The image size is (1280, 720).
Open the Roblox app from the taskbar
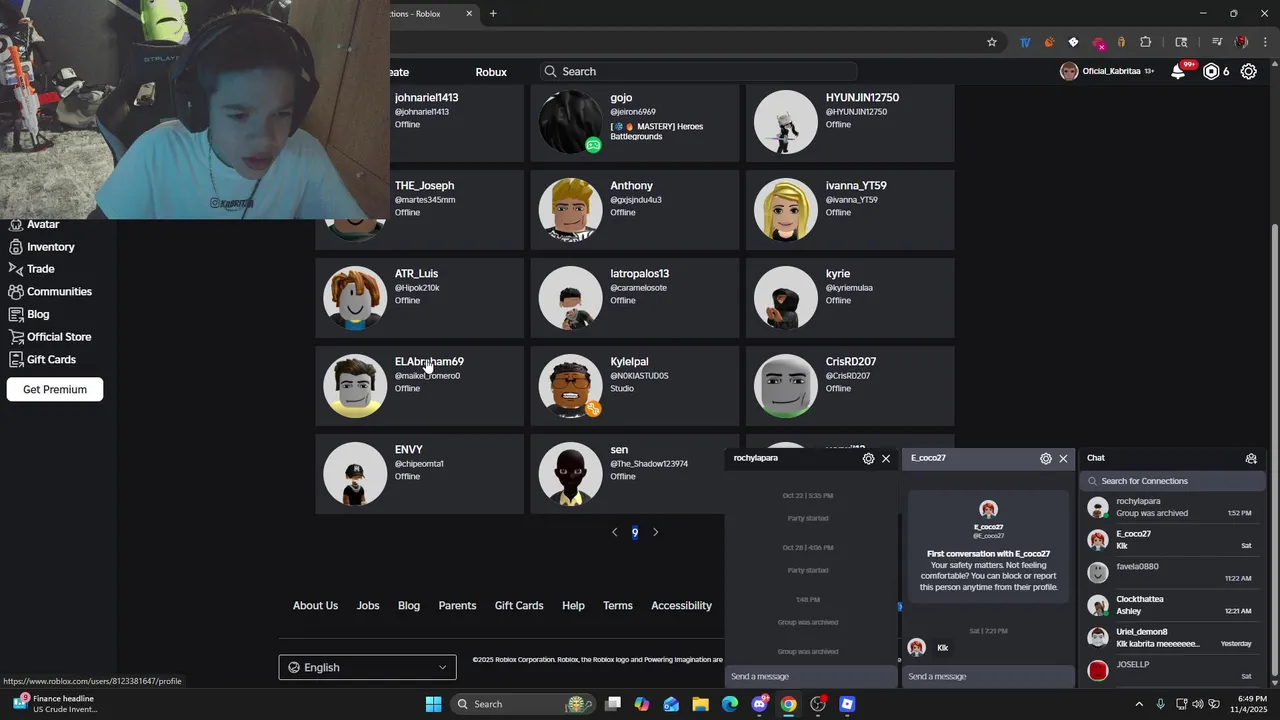(847, 704)
